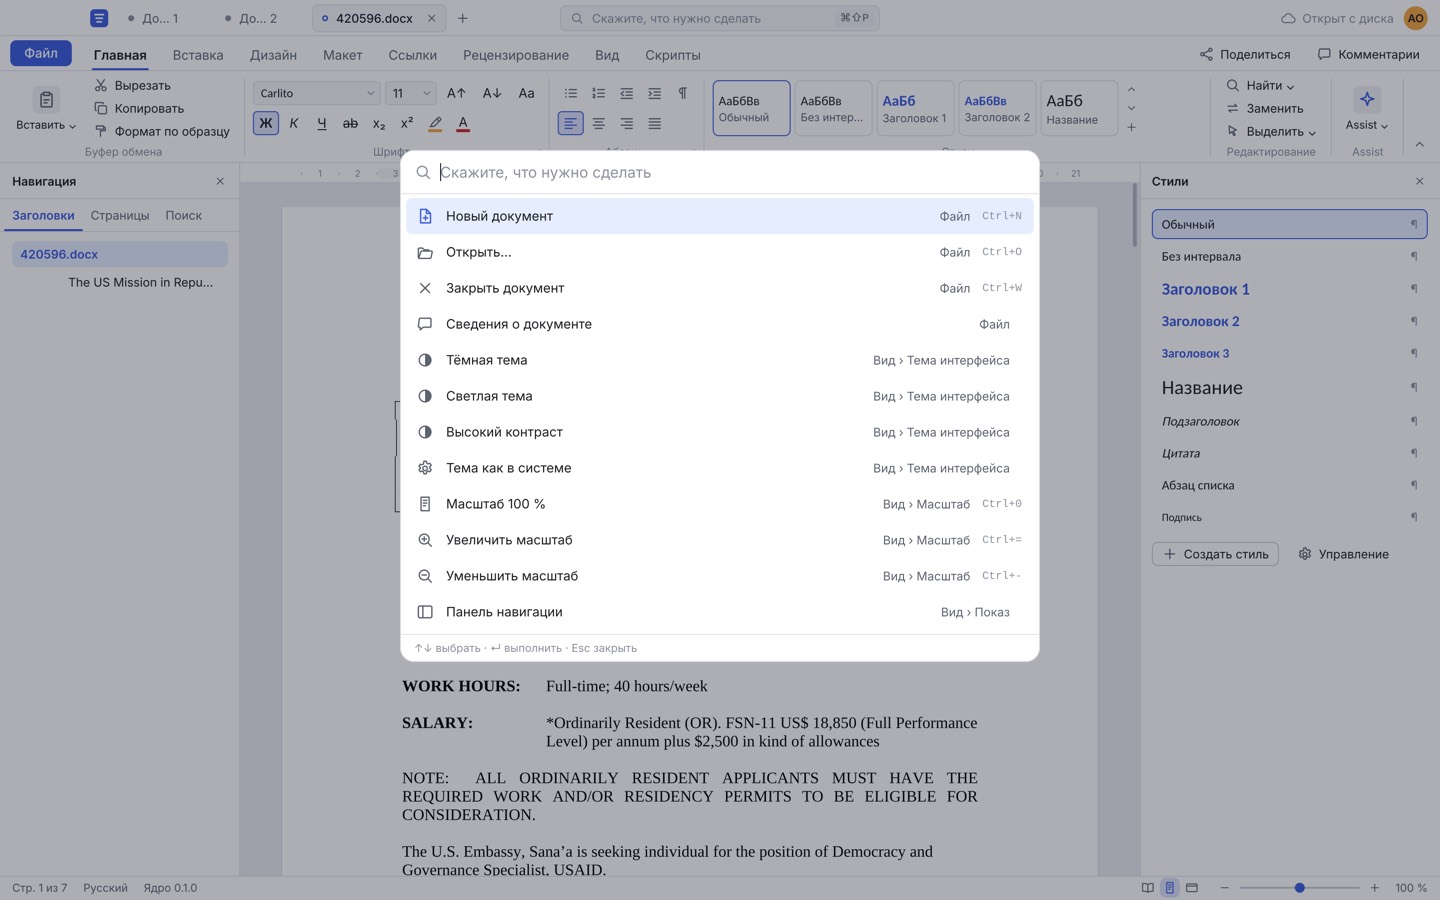
Task: Insert a numbered list
Action: tap(598, 93)
